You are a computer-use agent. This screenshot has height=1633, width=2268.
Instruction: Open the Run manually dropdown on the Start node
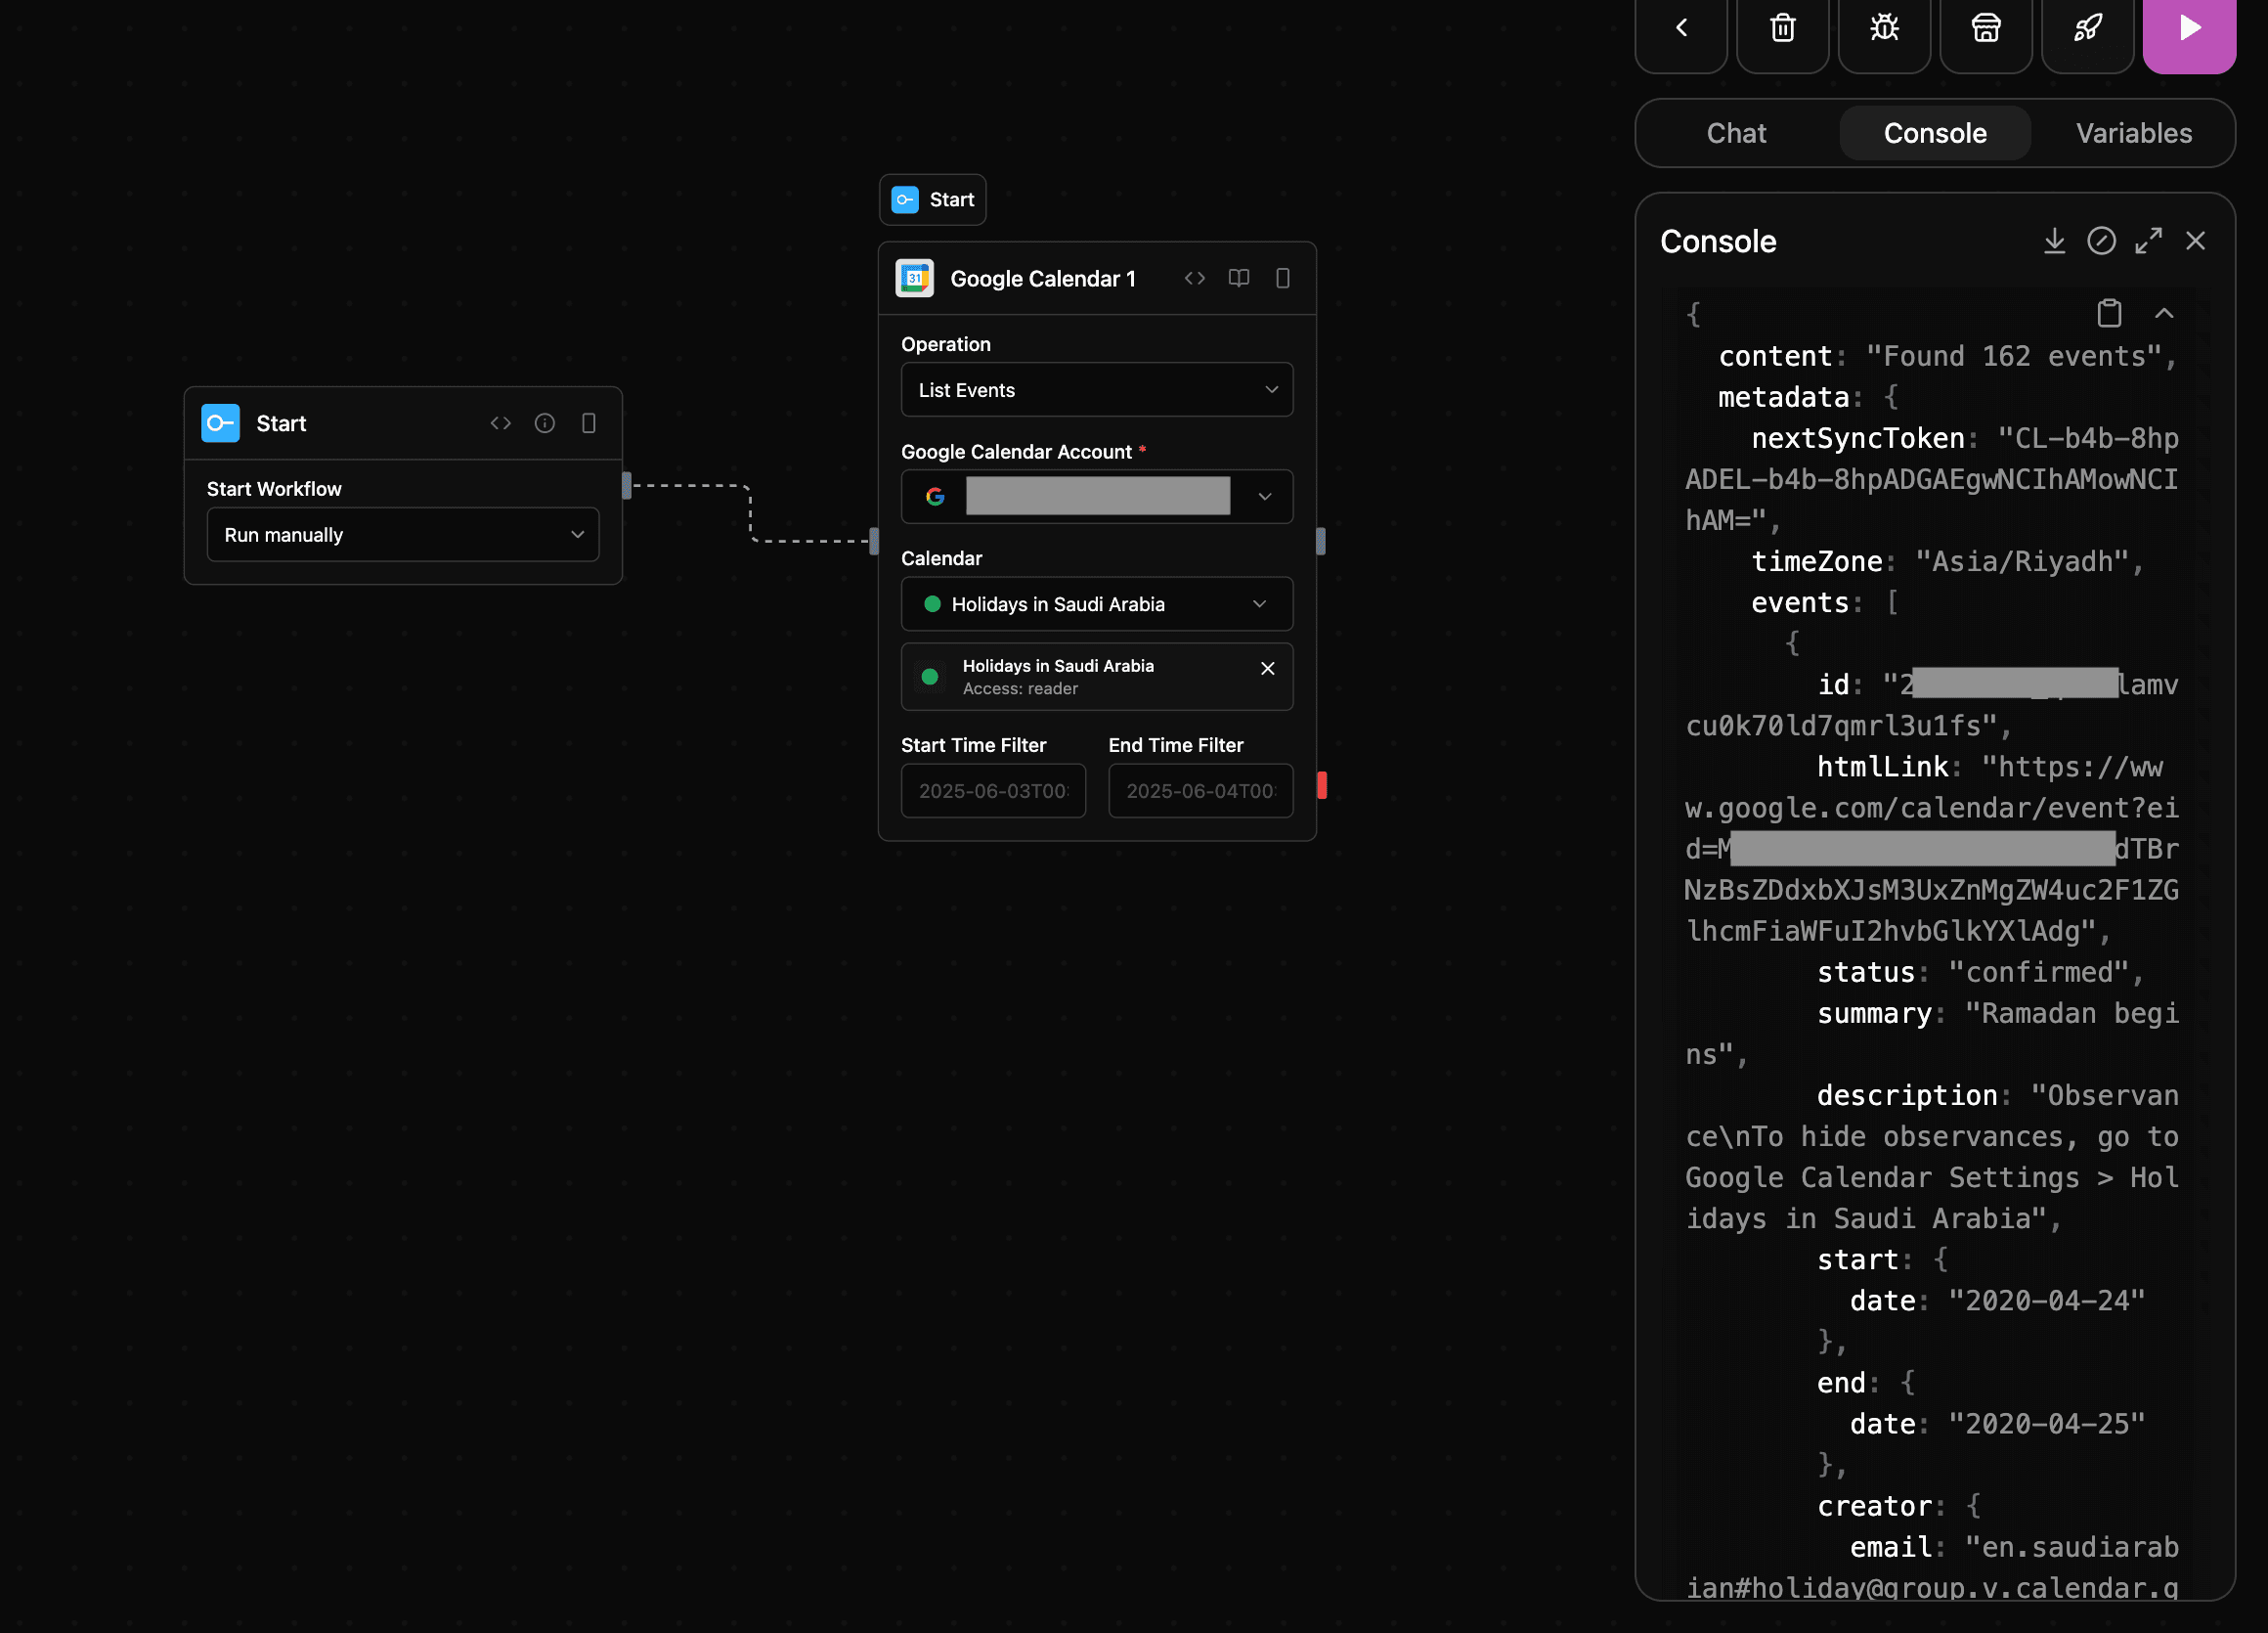[402, 535]
